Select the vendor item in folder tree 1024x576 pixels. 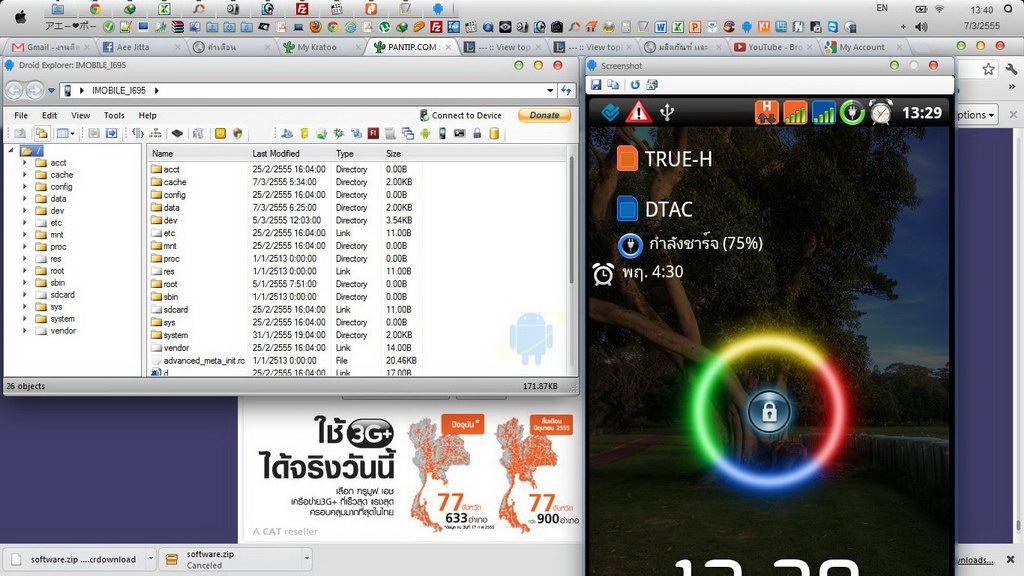point(63,330)
